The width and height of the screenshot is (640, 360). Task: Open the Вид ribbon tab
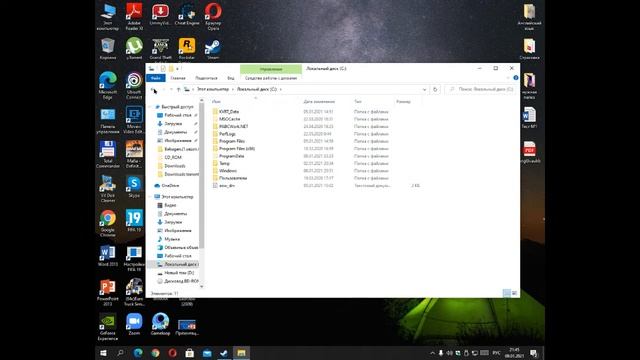(231, 78)
